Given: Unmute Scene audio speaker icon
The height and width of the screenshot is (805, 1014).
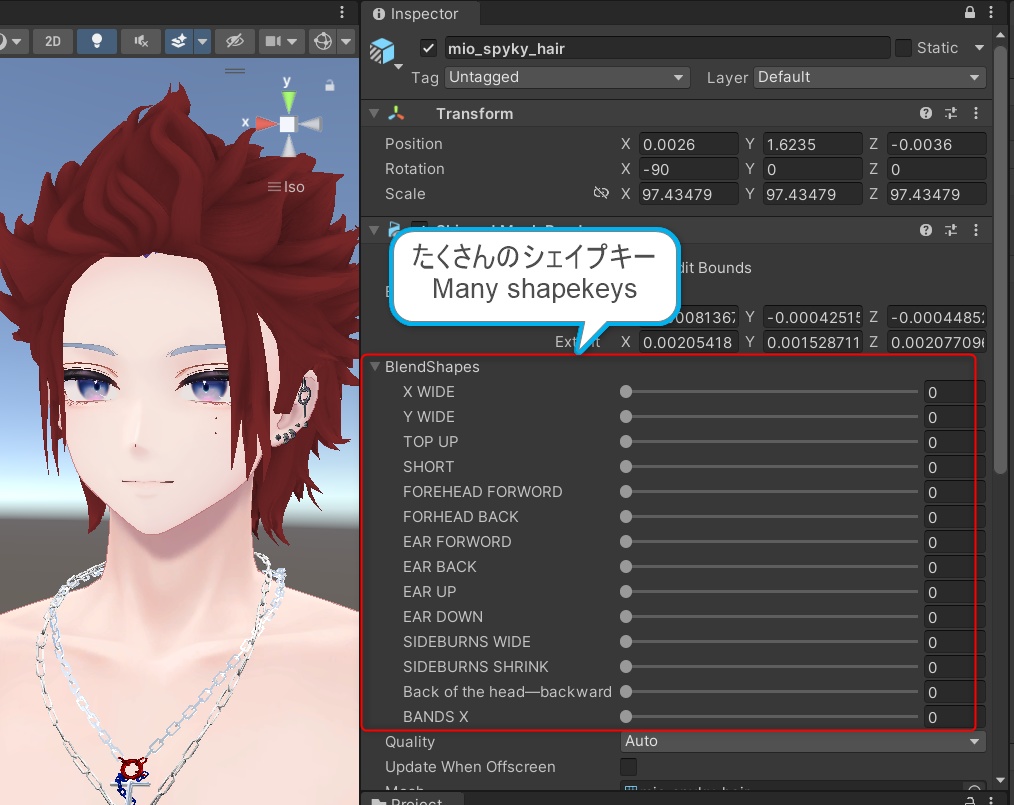Looking at the screenshot, I should (x=140, y=41).
